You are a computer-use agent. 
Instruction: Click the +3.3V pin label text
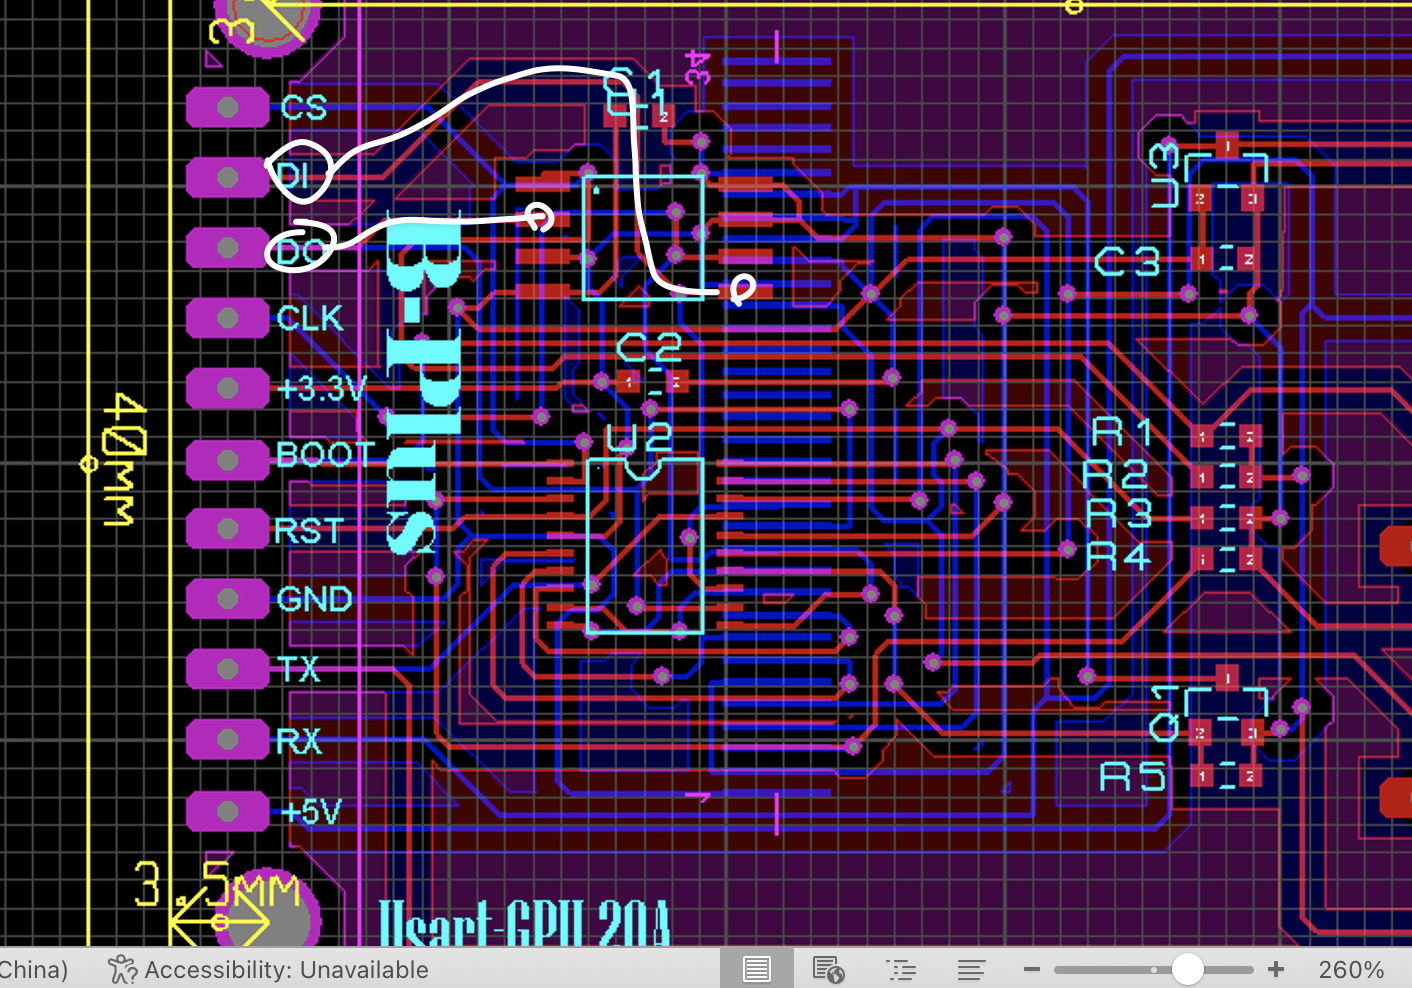(322, 388)
